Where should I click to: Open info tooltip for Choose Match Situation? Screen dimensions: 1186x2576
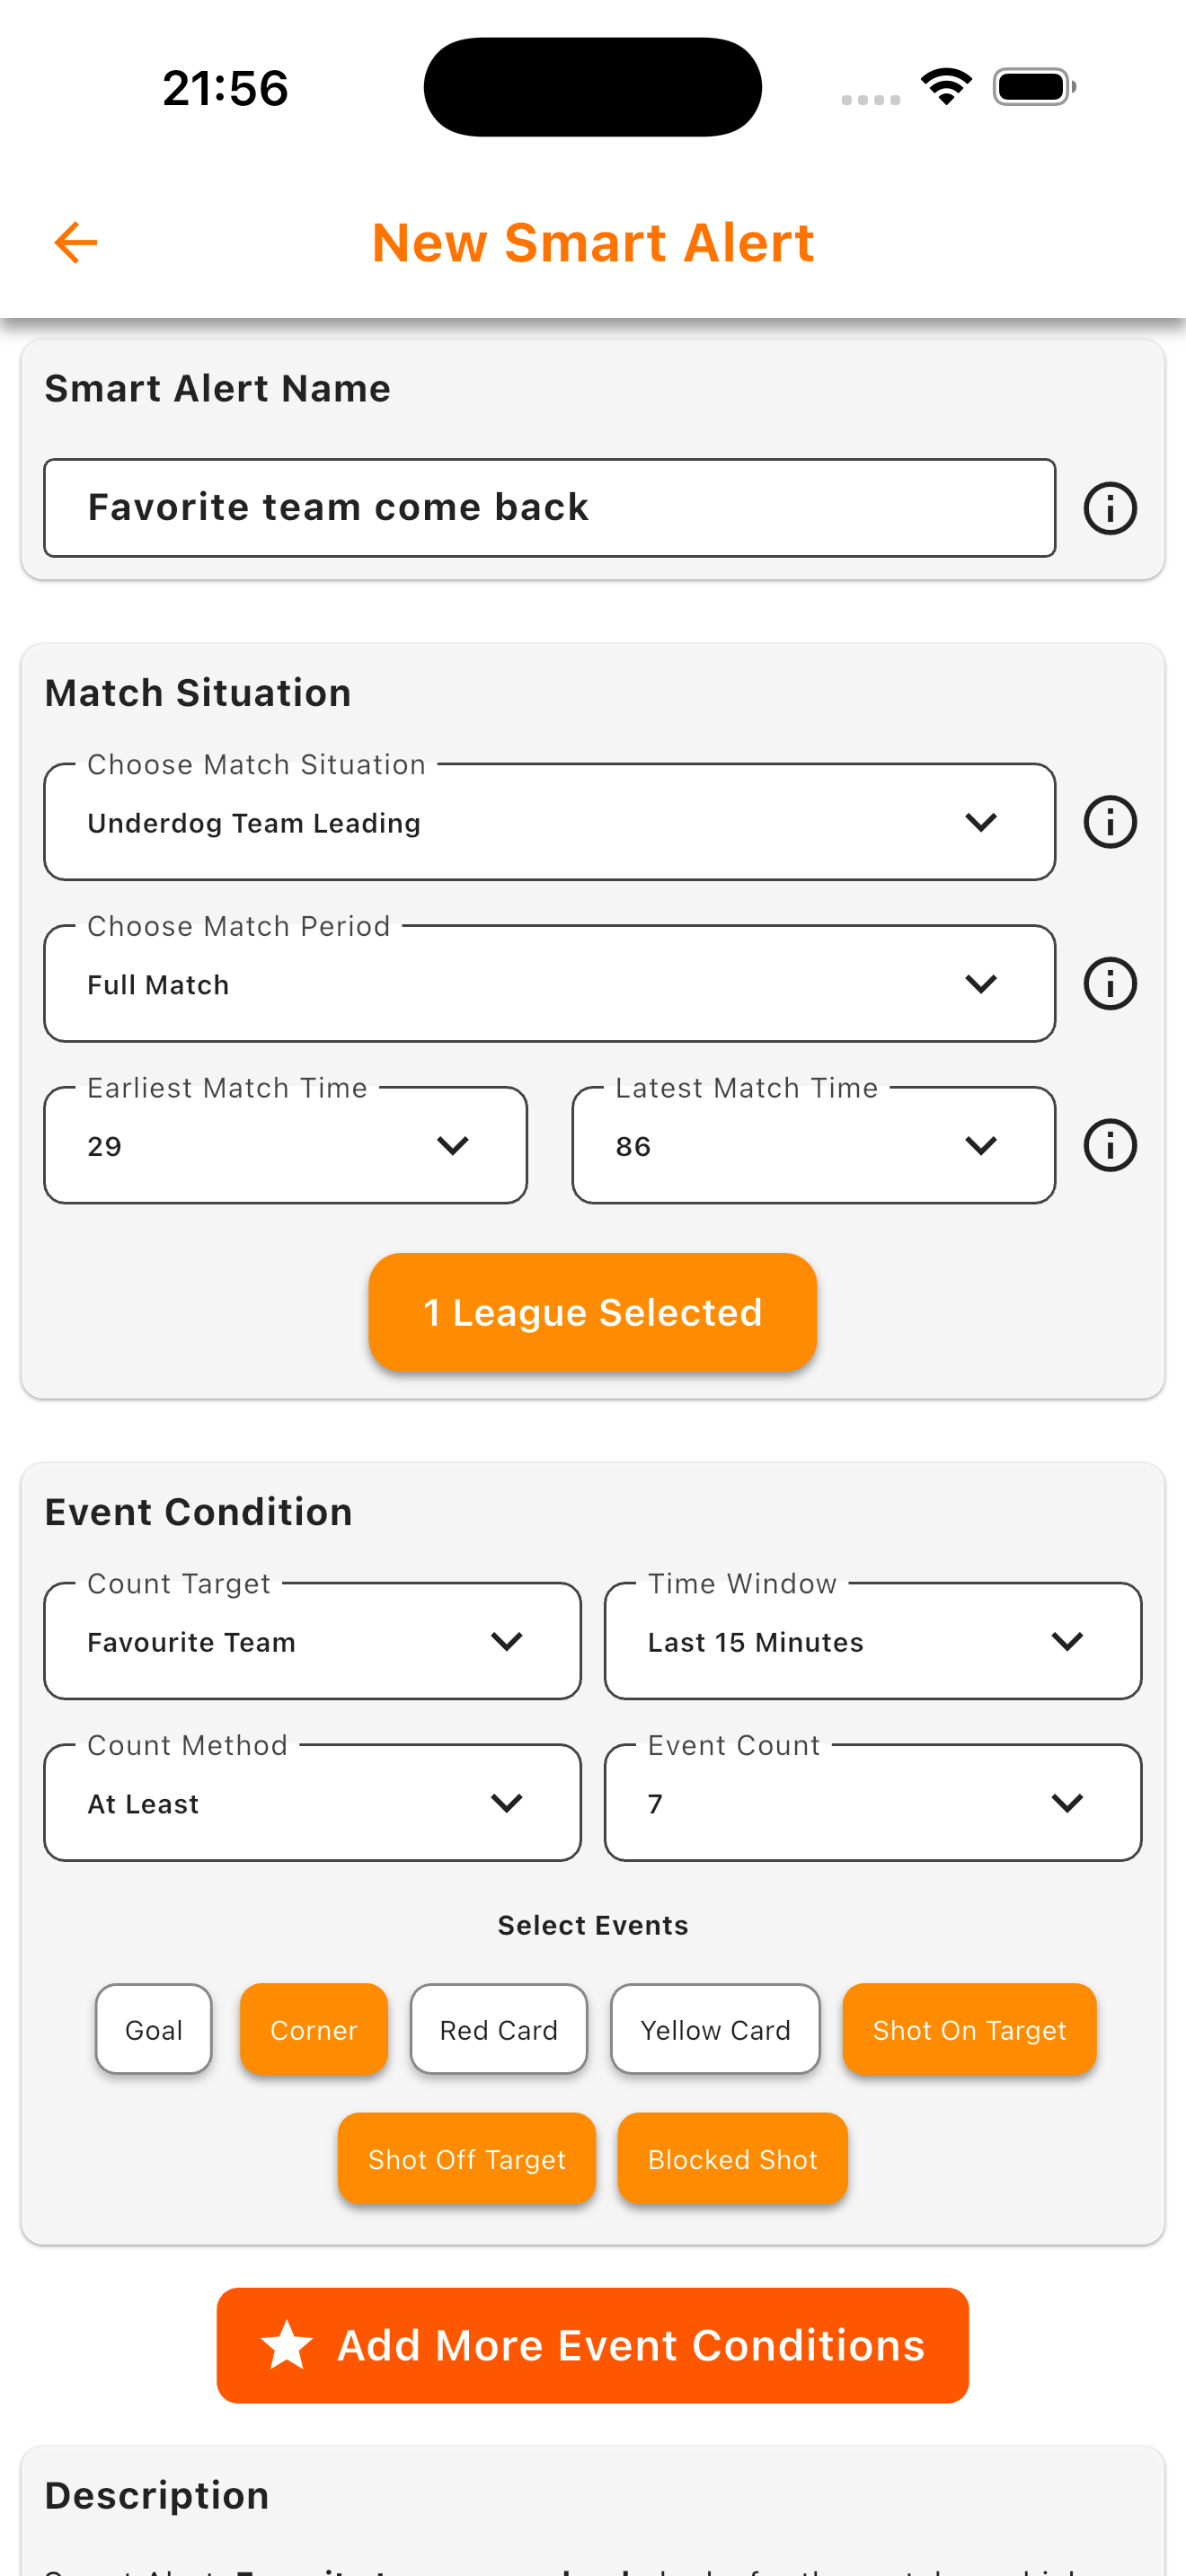[x=1110, y=821]
